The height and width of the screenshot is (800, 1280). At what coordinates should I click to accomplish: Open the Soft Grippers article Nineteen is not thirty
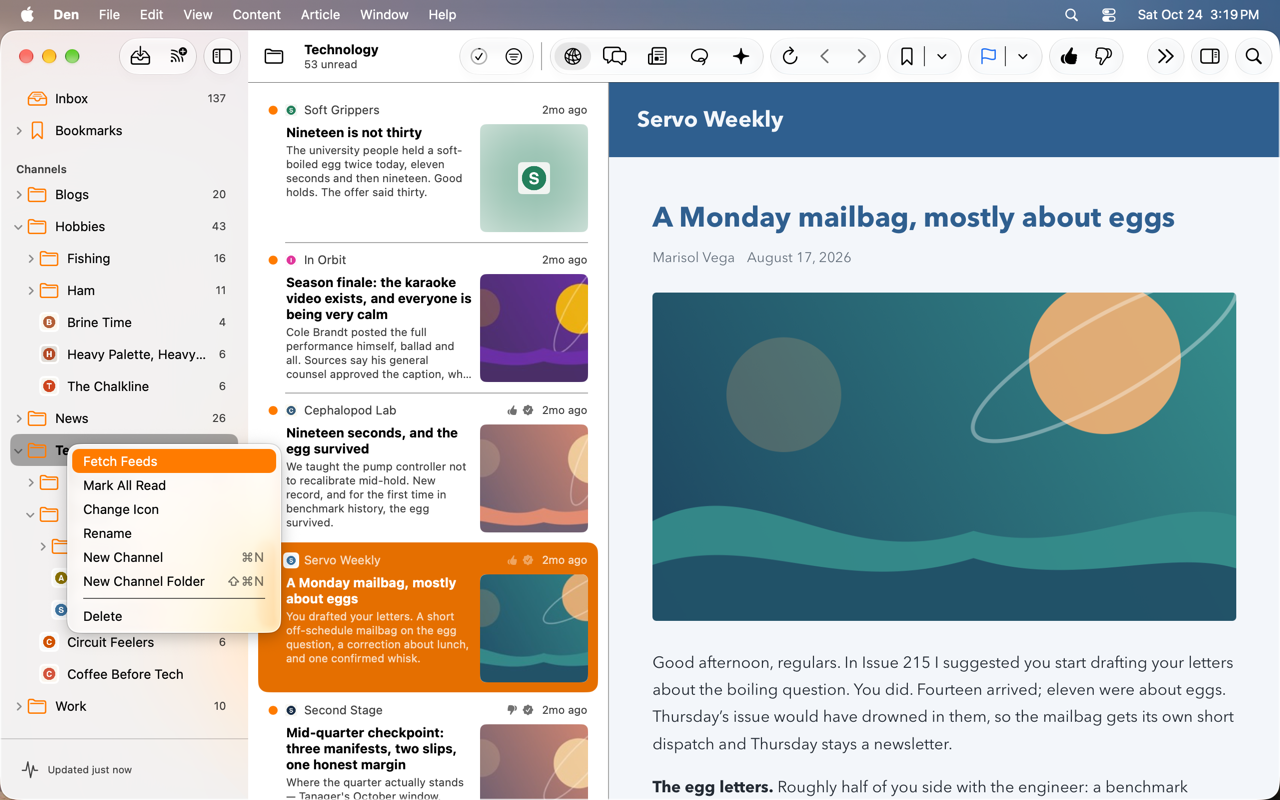[428, 167]
